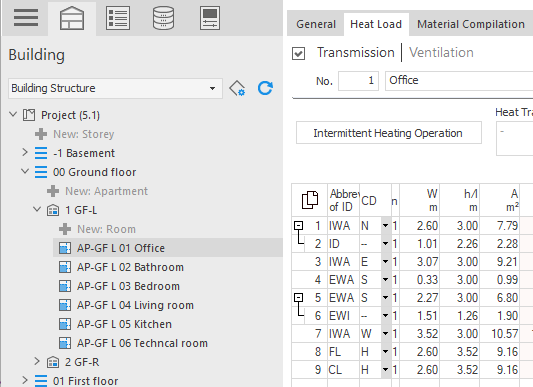The width and height of the screenshot is (533, 387).
Task: Open CD dropdown for row 7 IWA
Action: [x=385, y=334]
